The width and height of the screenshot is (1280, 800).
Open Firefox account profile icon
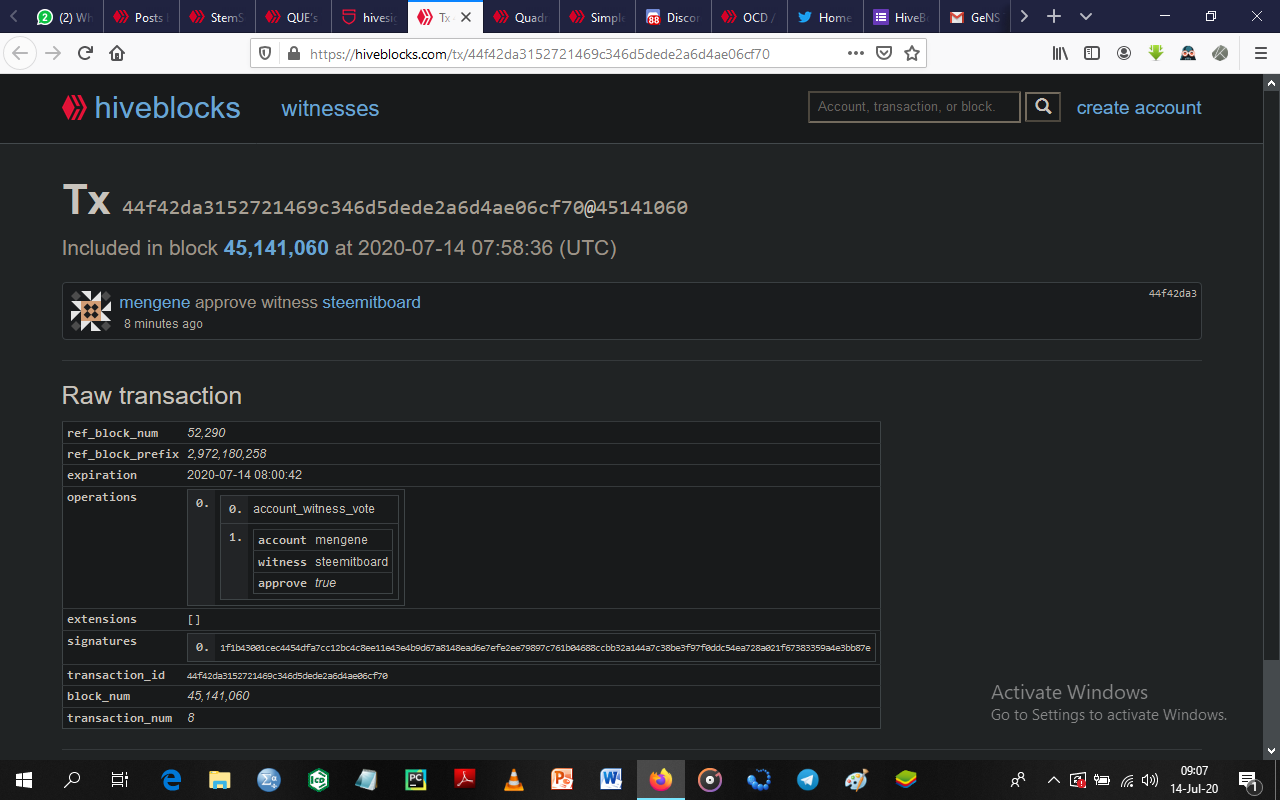tap(1124, 53)
